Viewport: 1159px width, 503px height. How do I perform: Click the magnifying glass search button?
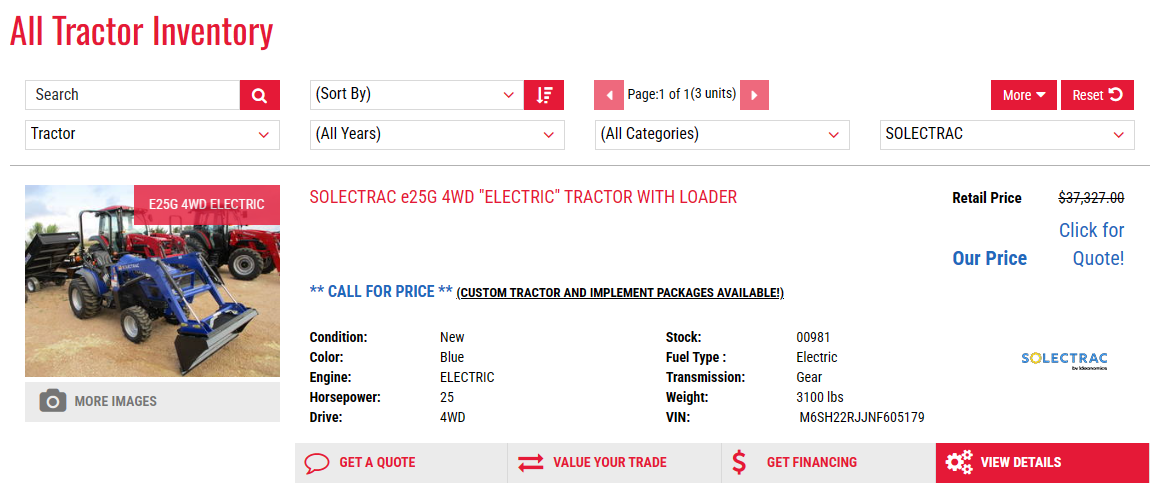click(x=259, y=95)
